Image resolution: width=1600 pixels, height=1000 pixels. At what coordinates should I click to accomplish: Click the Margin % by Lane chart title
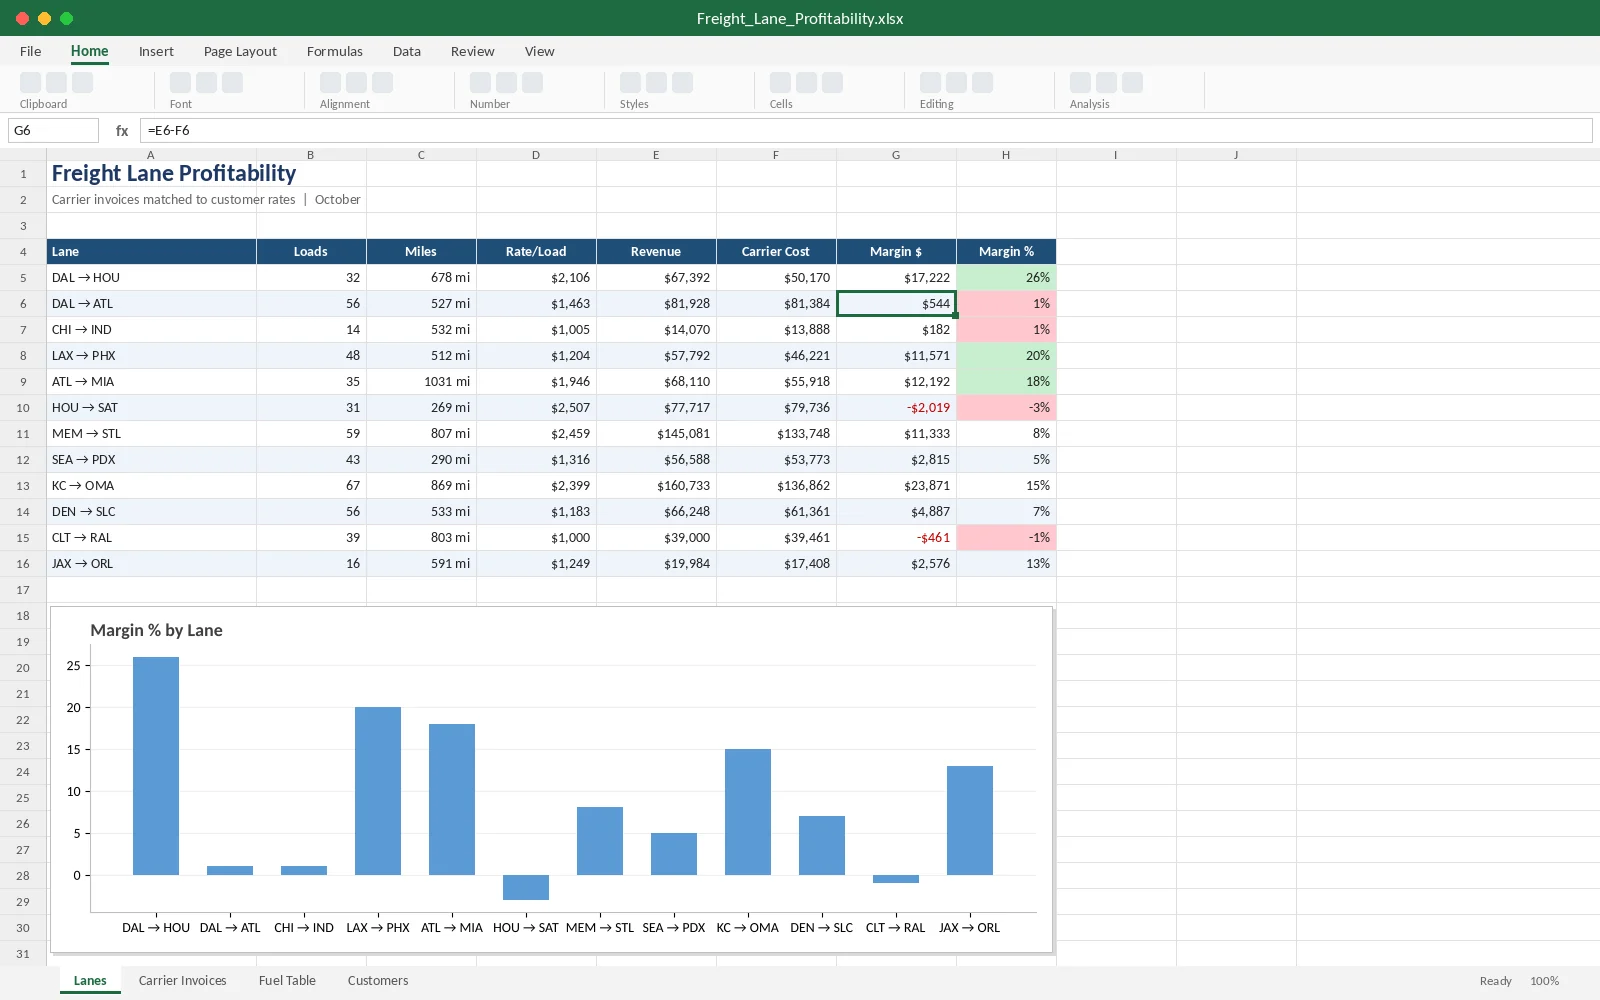[x=156, y=630]
